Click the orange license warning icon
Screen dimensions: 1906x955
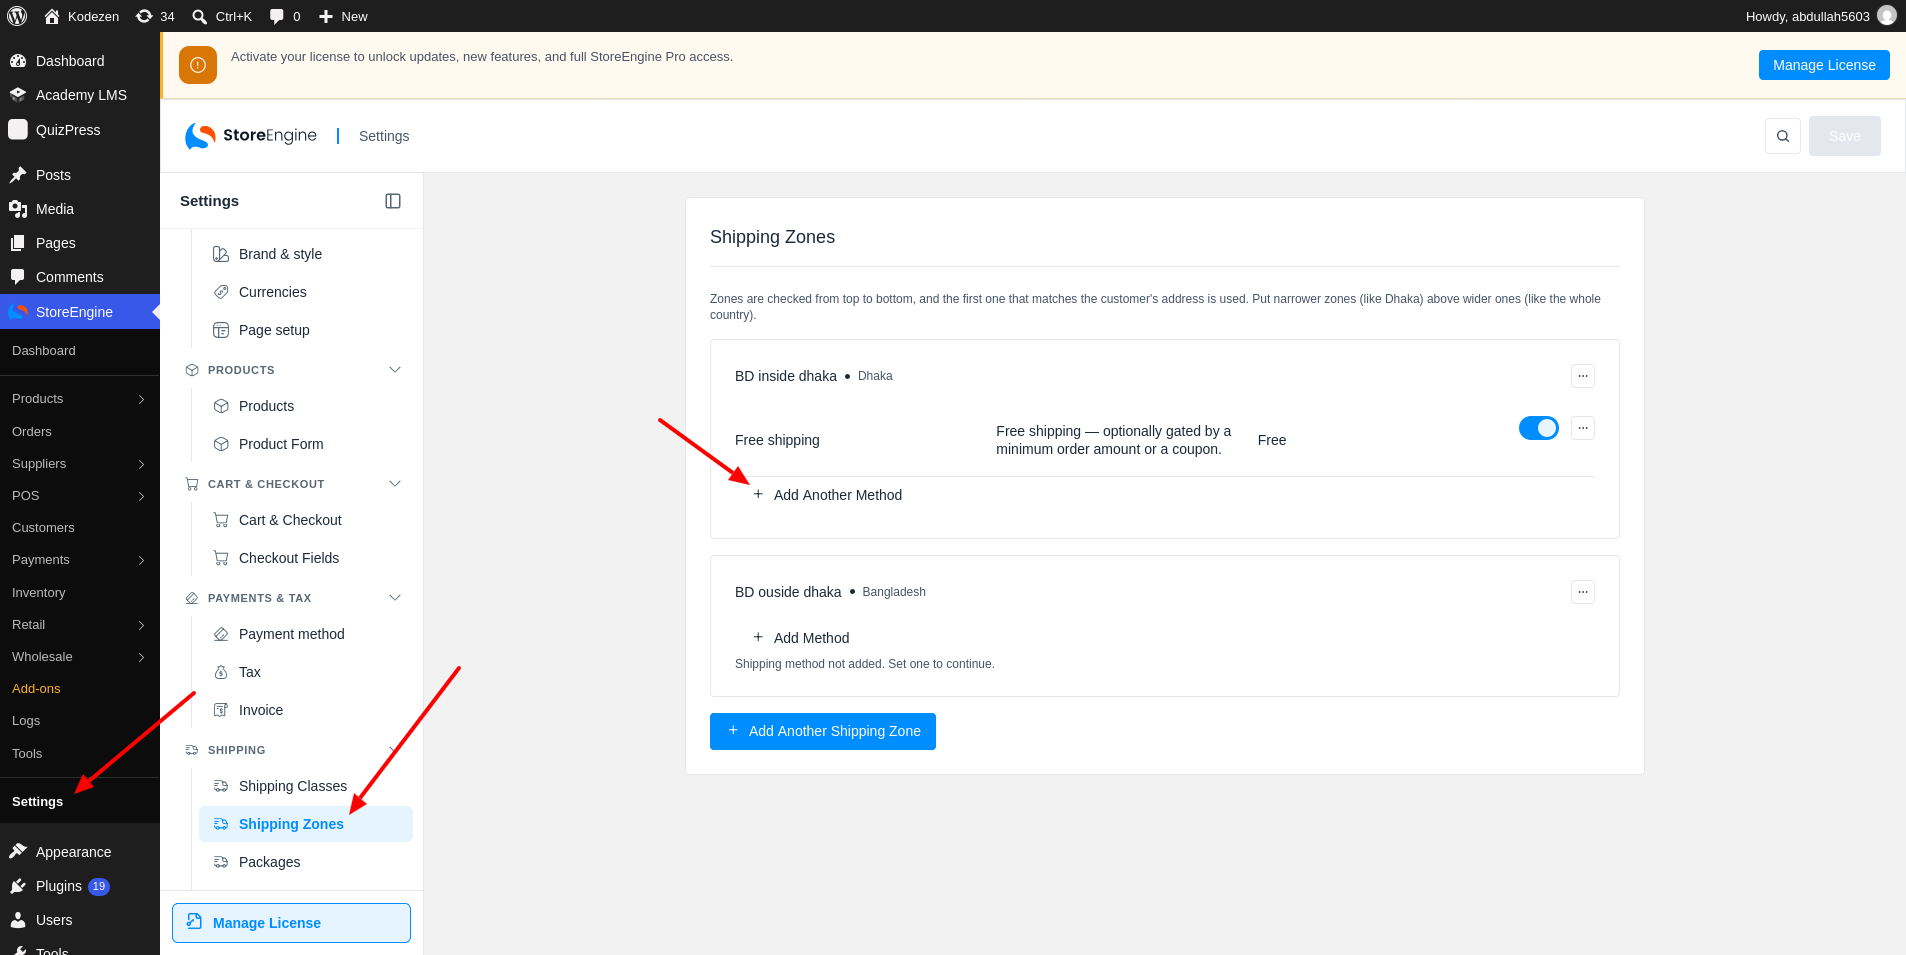click(198, 65)
